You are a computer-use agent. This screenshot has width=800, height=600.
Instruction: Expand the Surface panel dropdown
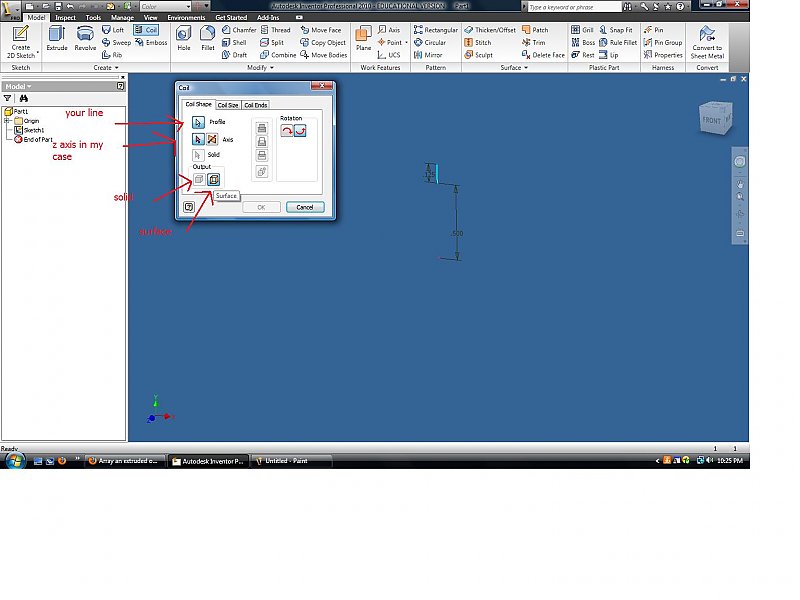[514, 67]
